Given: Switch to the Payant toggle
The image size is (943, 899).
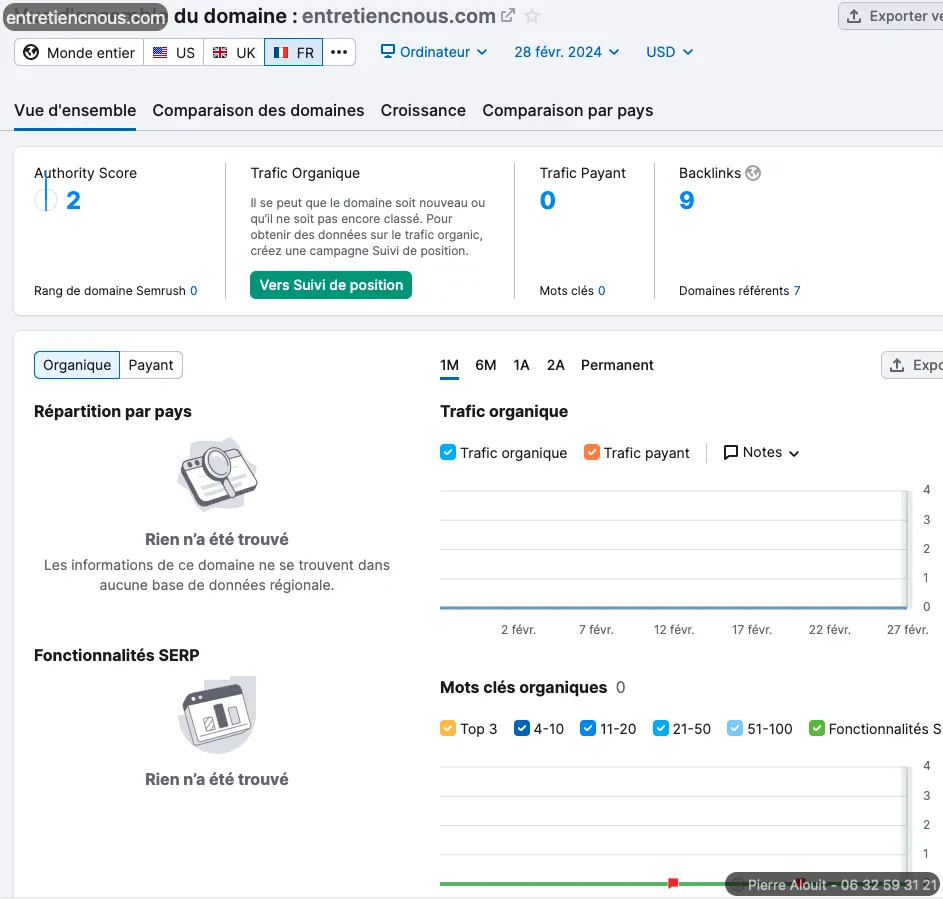Looking at the screenshot, I should coord(151,365).
